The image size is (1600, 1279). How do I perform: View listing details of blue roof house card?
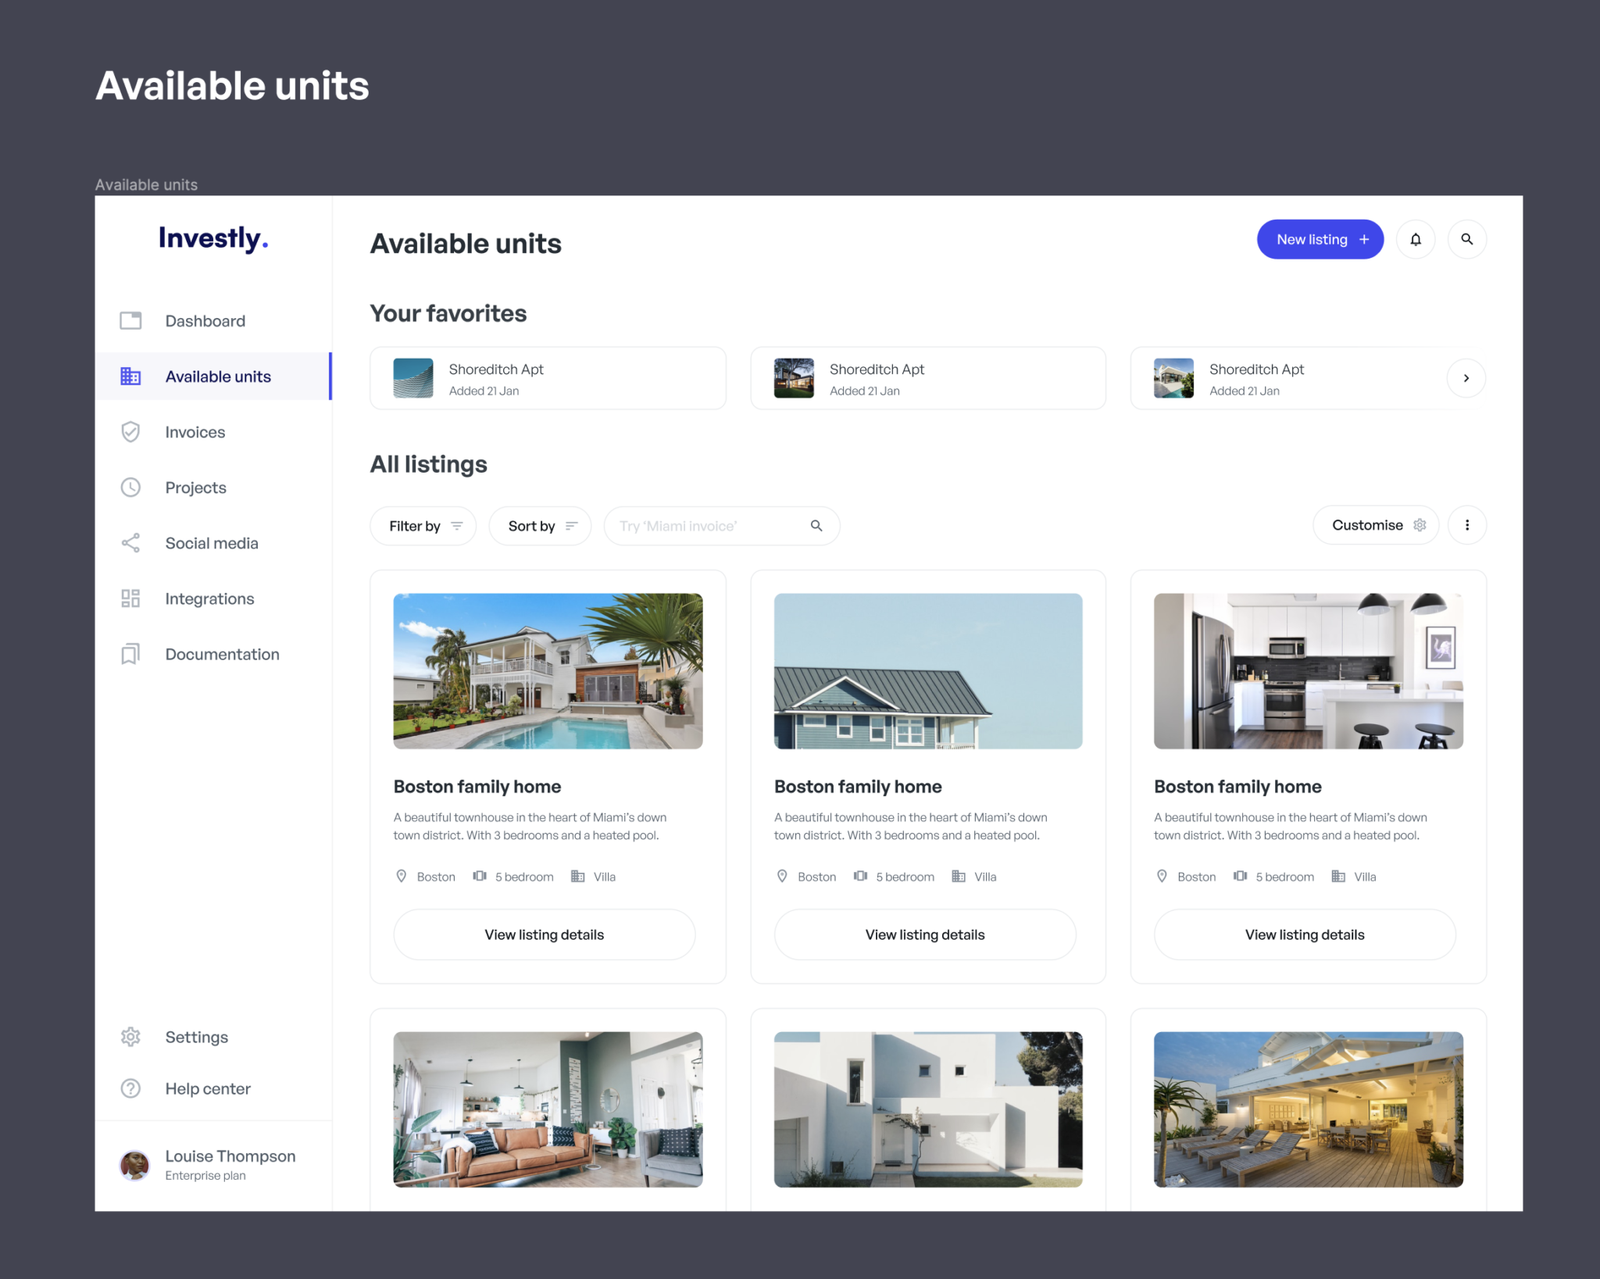pyautogui.click(x=925, y=935)
